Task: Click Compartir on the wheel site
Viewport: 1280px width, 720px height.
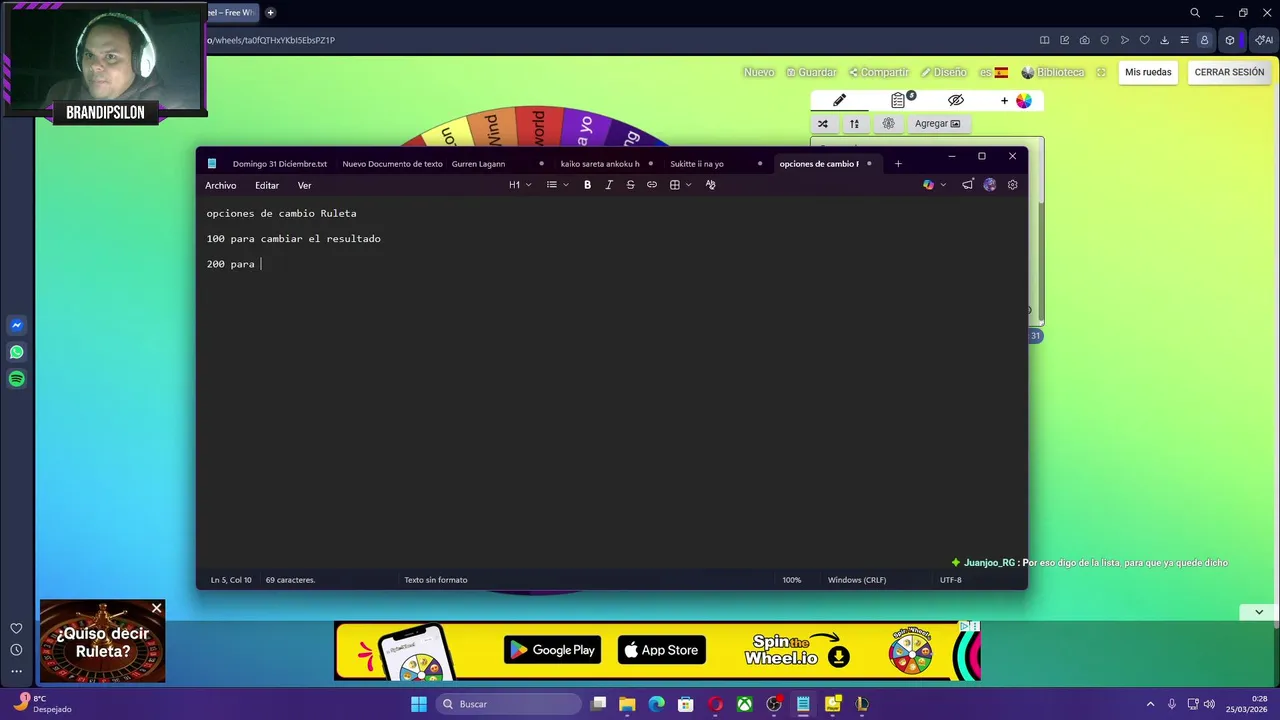Action: click(879, 72)
